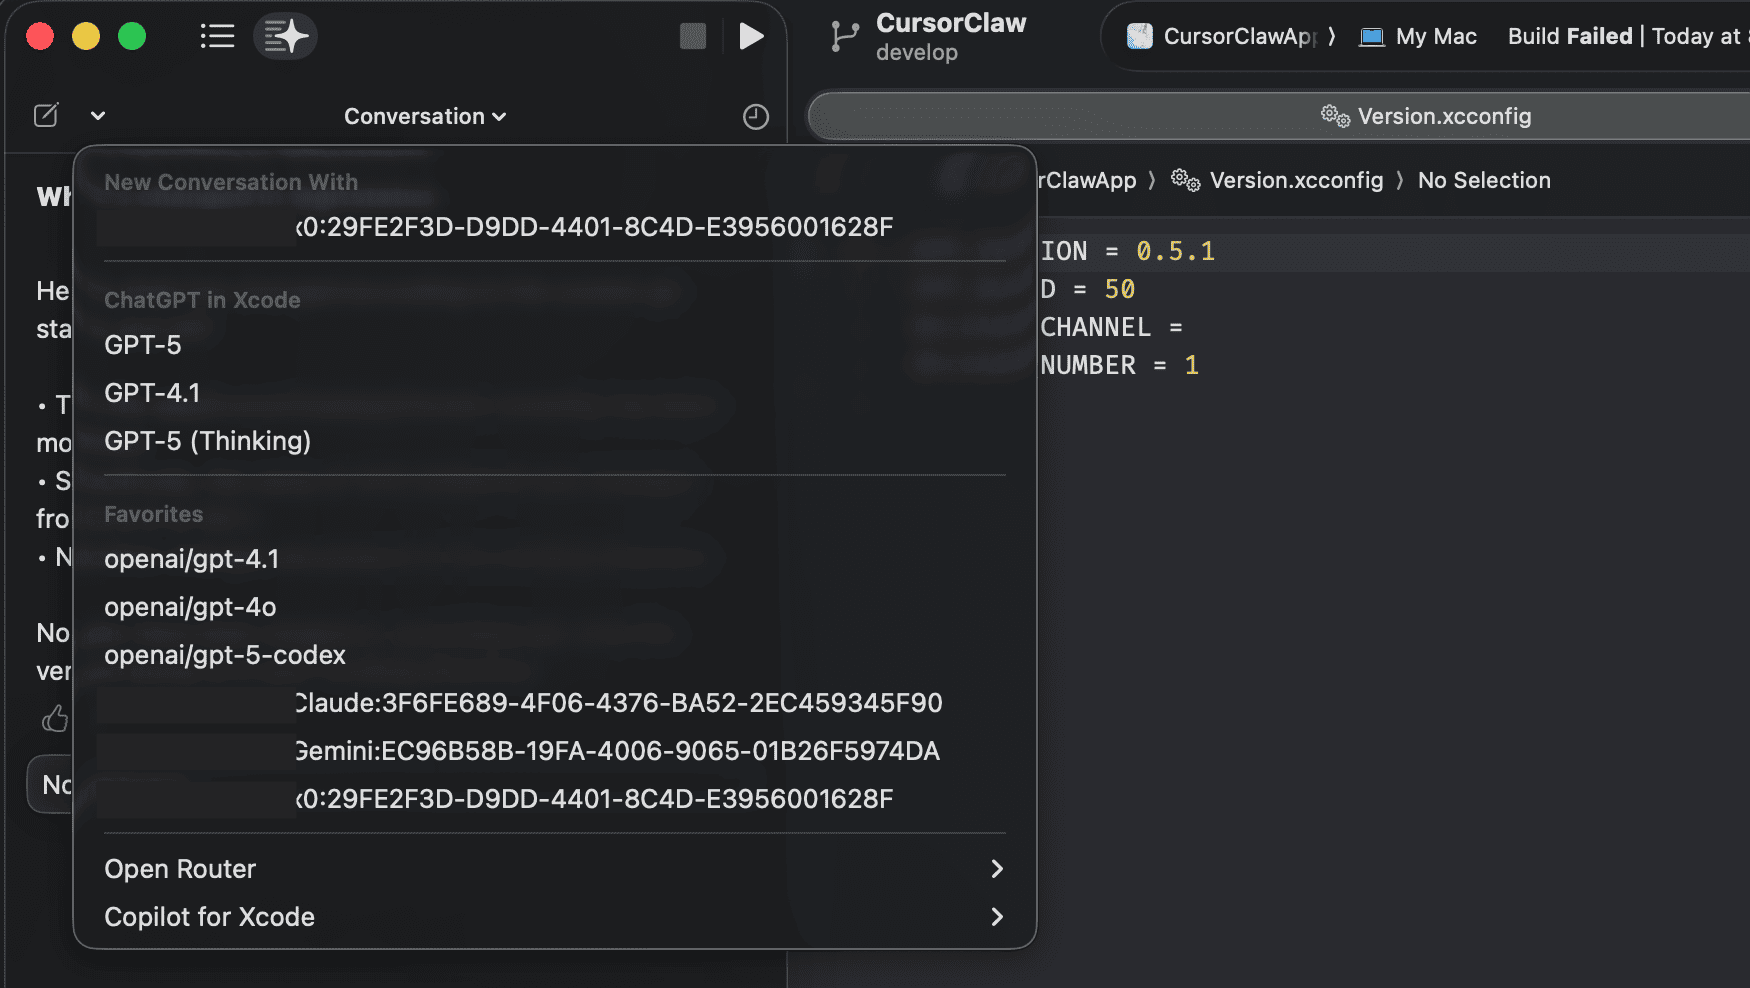Click the gear icon beside Version.xcconfig breadcrumb

[1186, 181]
